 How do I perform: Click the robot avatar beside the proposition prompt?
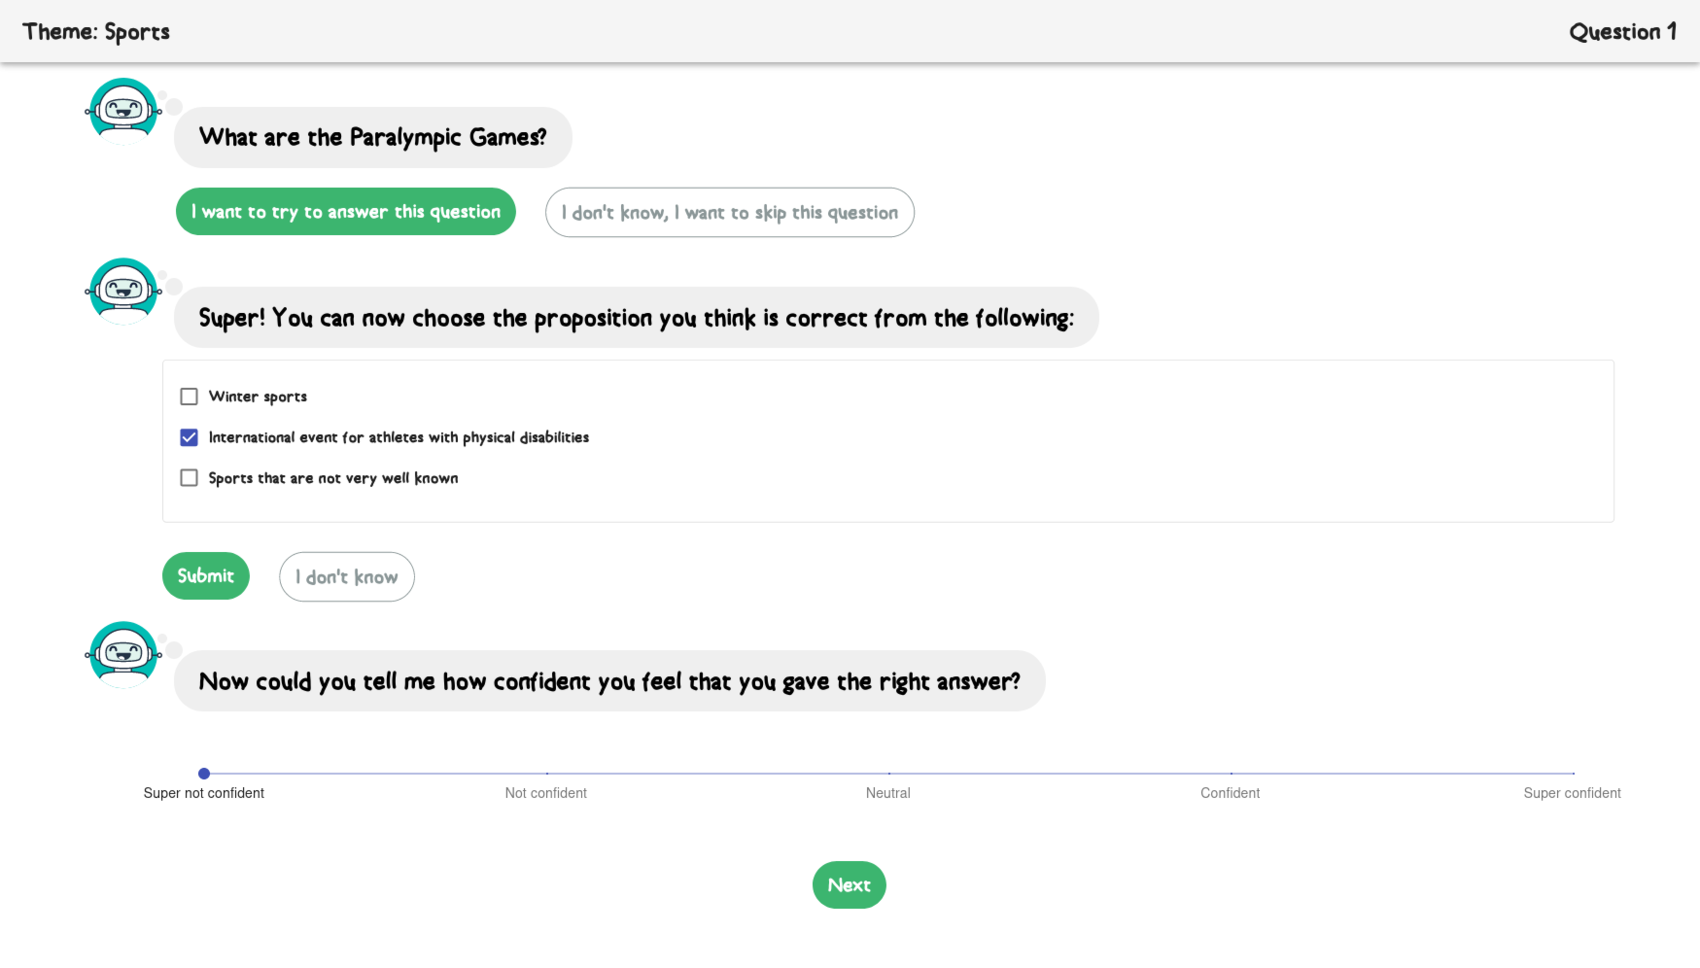pyautogui.click(x=123, y=290)
